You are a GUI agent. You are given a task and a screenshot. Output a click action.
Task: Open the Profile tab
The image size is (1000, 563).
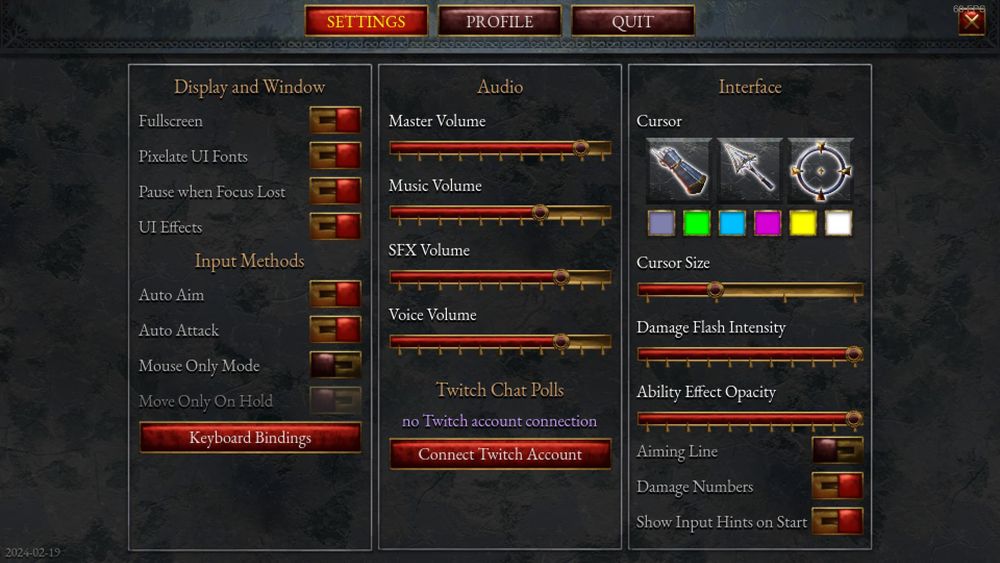point(499,21)
